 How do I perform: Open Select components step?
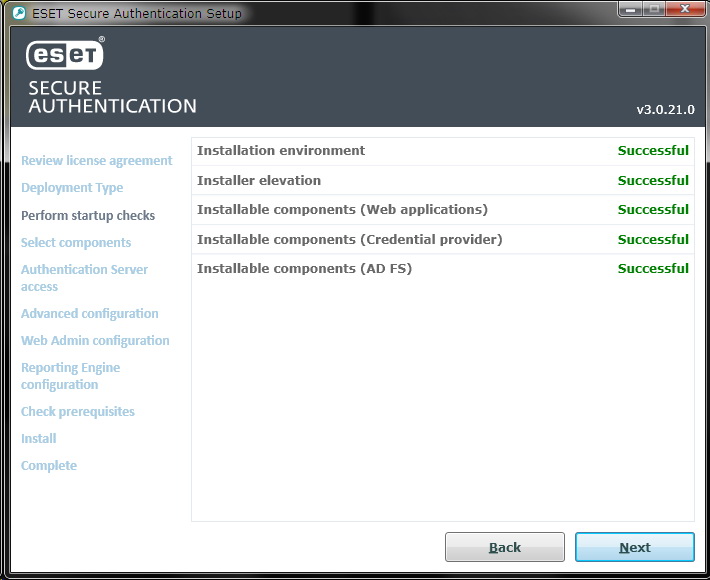pos(76,242)
